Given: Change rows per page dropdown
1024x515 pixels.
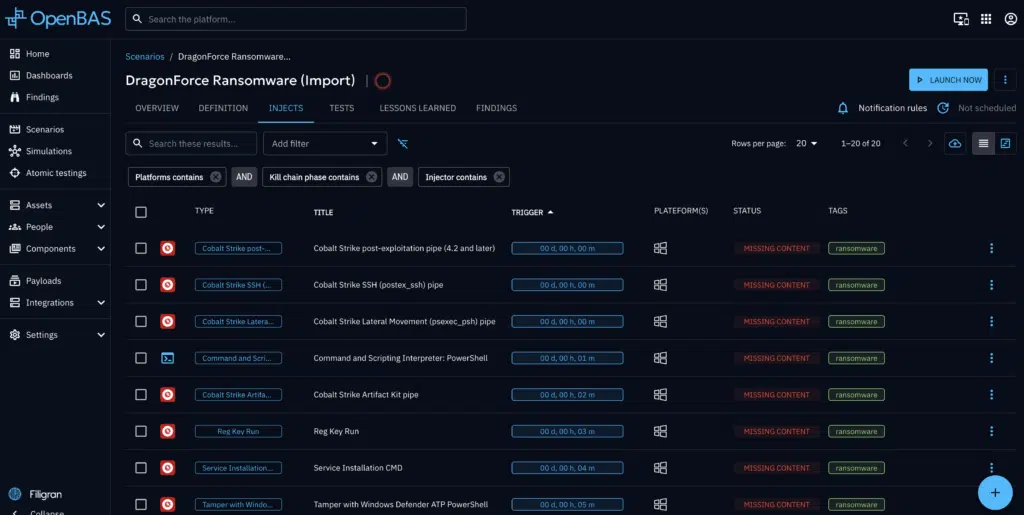Looking at the screenshot, I should (806, 144).
